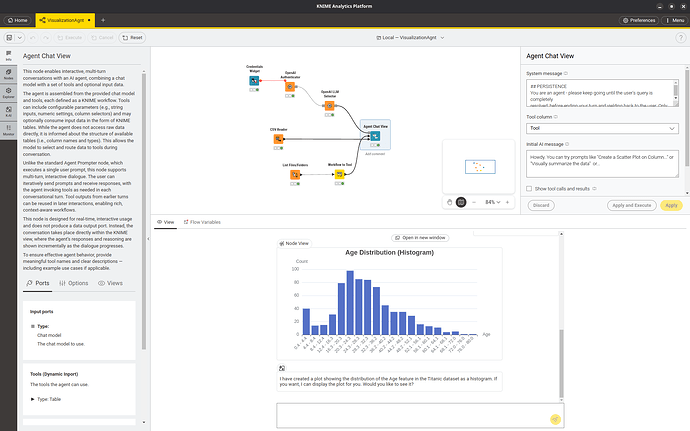Viewport: 690px width, 431px height.
Task: Collapse the left side panel with arrow handle
Action: click(148, 239)
